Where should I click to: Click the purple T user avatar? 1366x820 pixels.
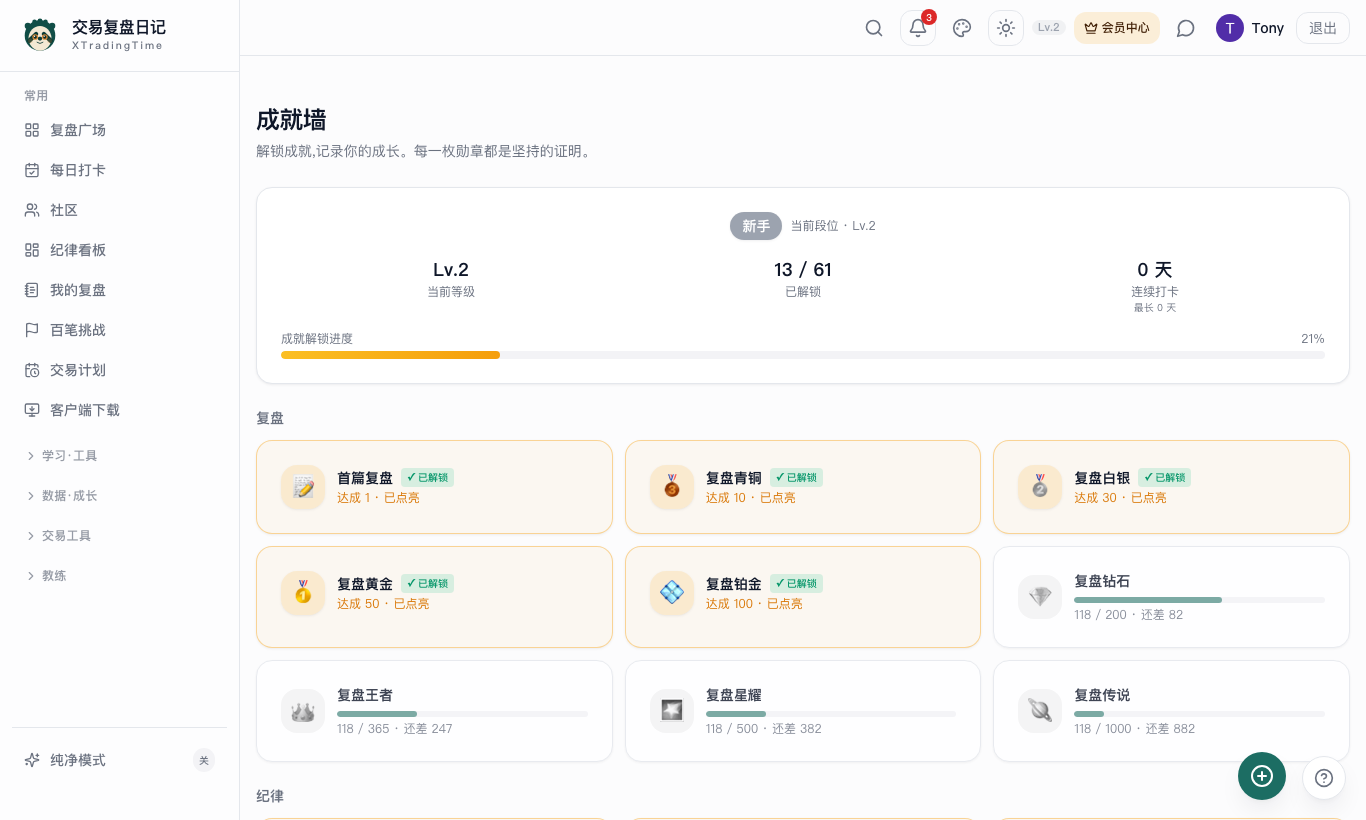pos(1230,28)
